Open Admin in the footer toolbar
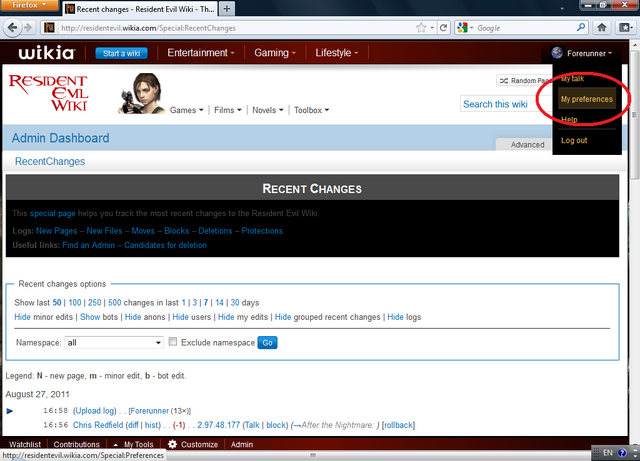Image resolution: width=640 pixels, height=461 pixels. (x=242, y=444)
